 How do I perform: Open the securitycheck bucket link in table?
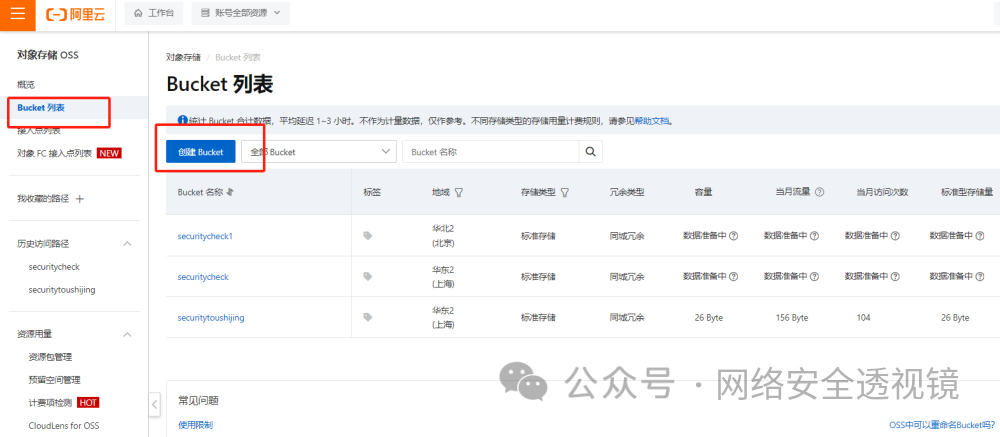pyautogui.click(x=203, y=277)
